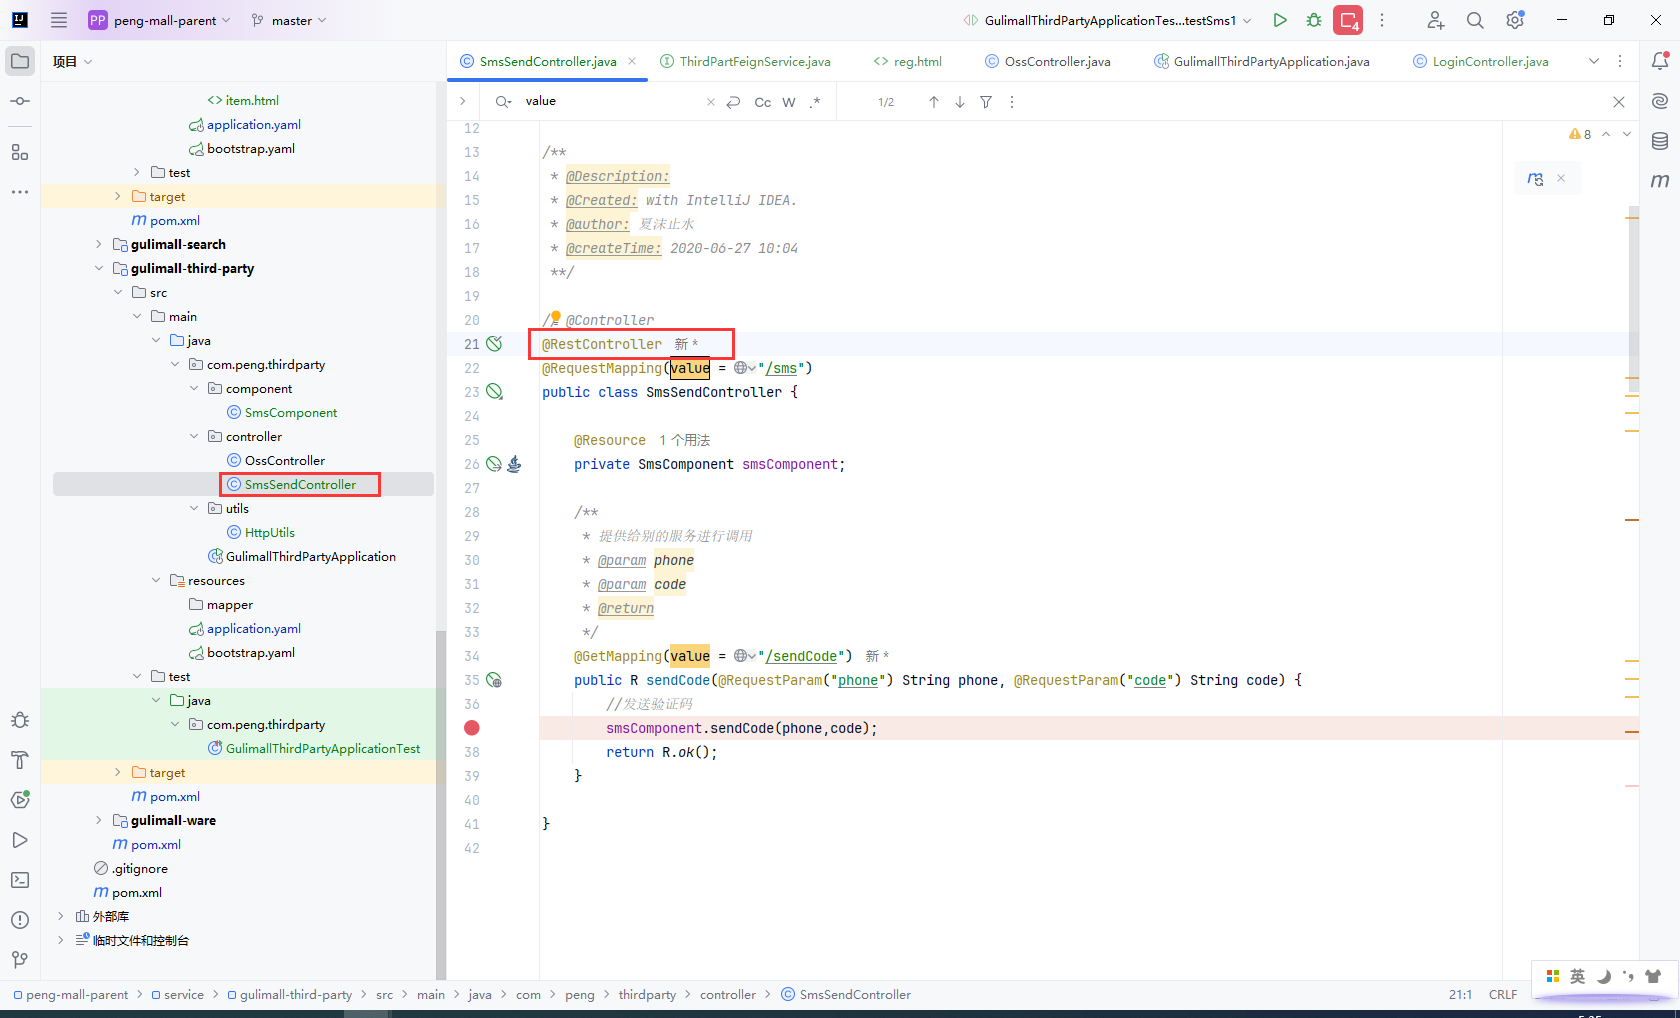Expand the gulimall-ware module
Viewport: 1680px width, 1018px height.
pos(98,820)
